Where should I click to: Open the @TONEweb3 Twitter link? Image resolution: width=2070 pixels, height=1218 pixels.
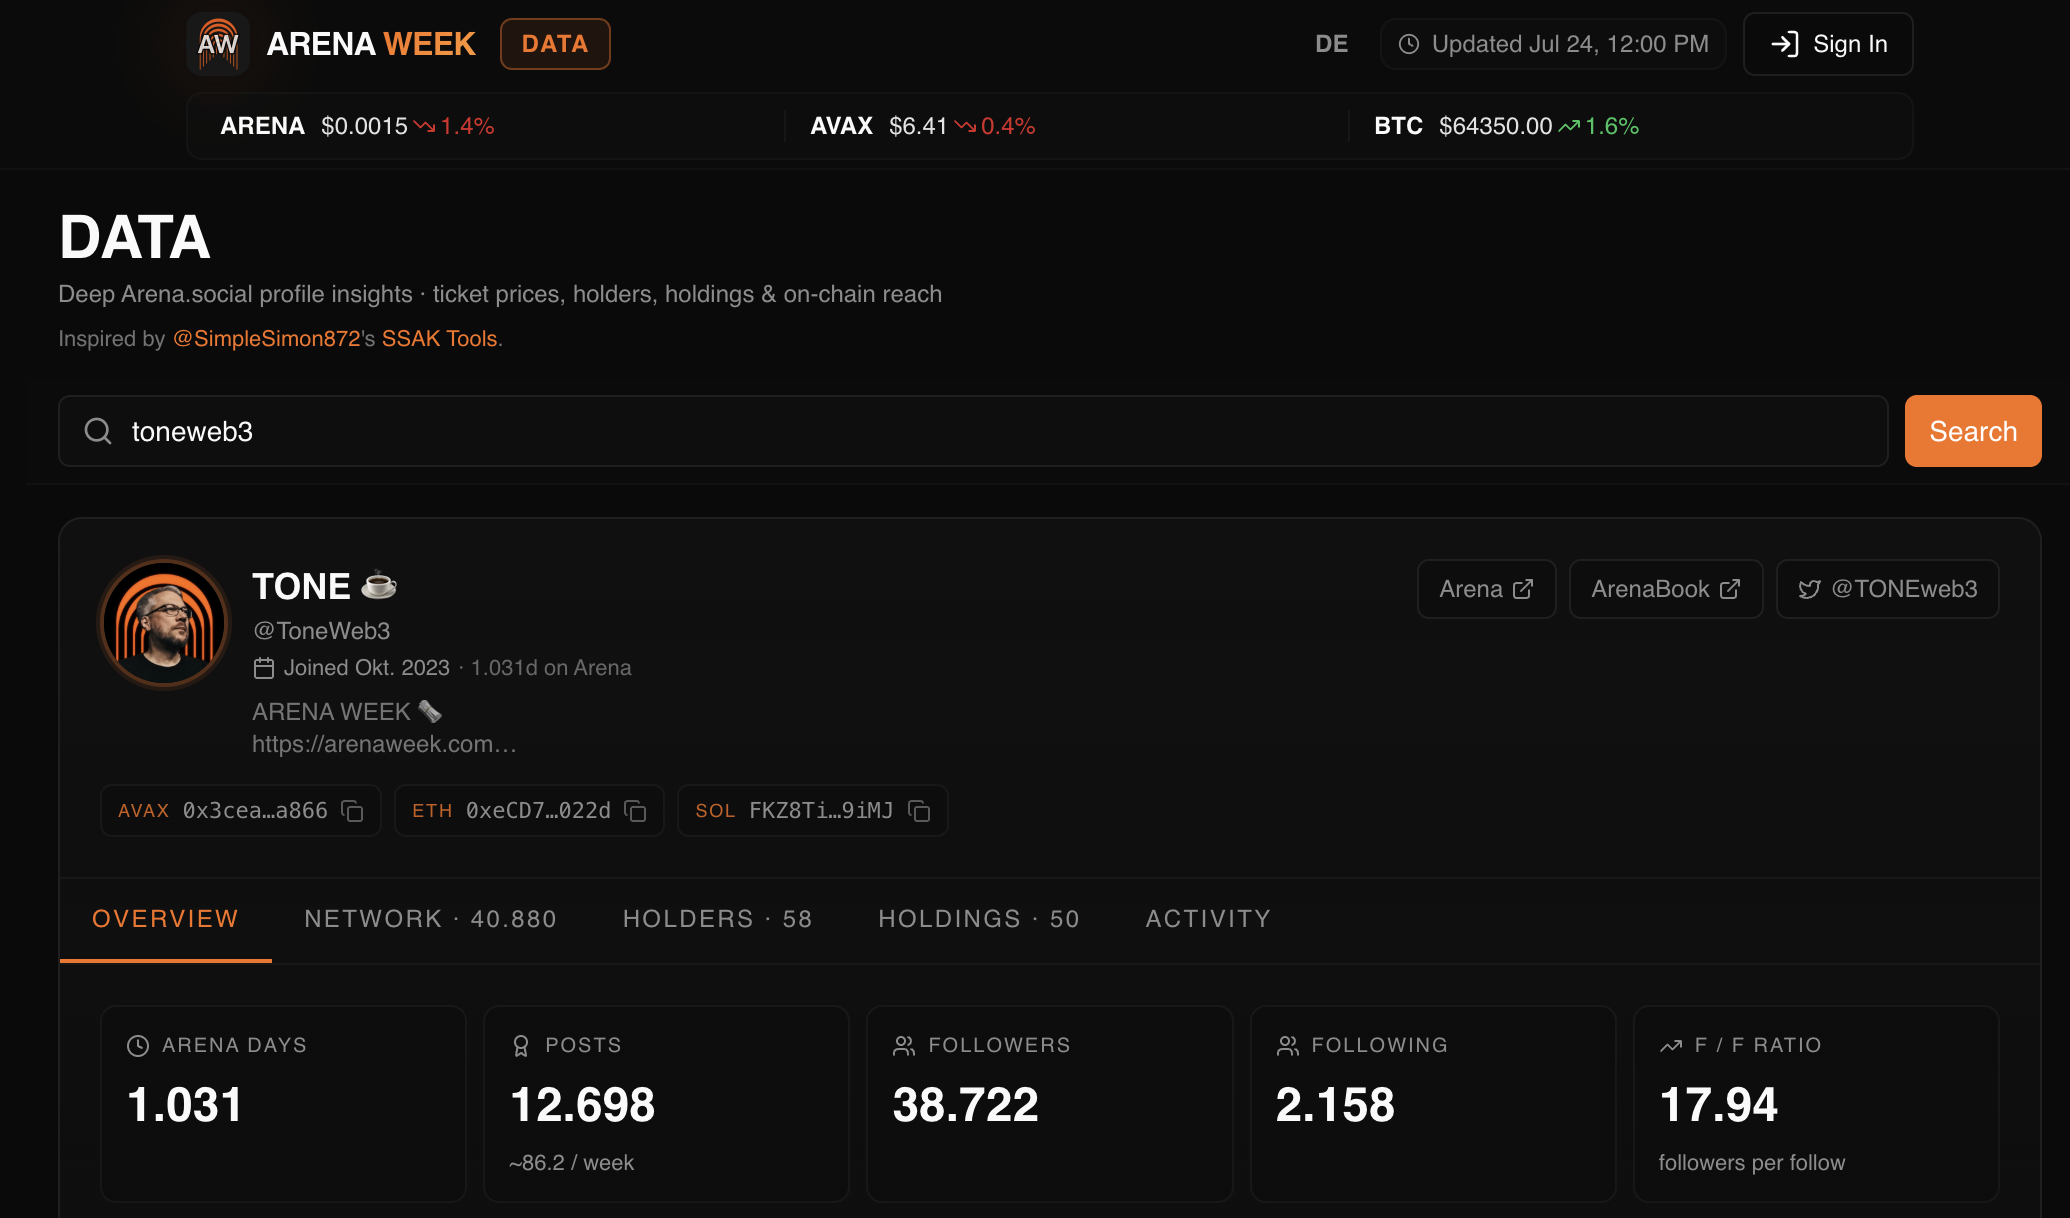pyautogui.click(x=1888, y=589)
